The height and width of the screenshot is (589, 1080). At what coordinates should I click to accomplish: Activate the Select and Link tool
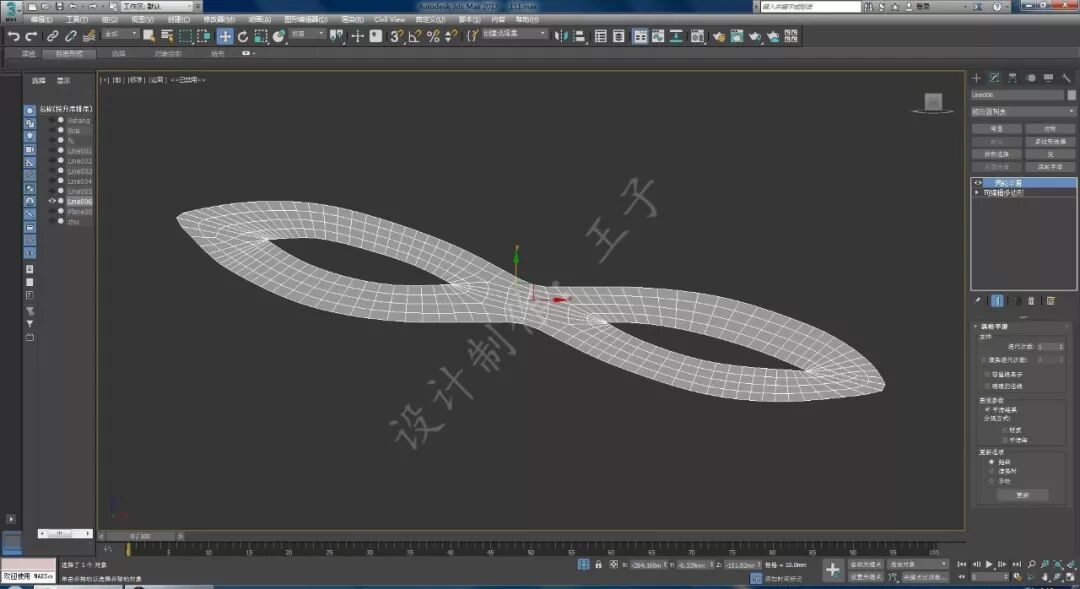(x=52, y=36)
